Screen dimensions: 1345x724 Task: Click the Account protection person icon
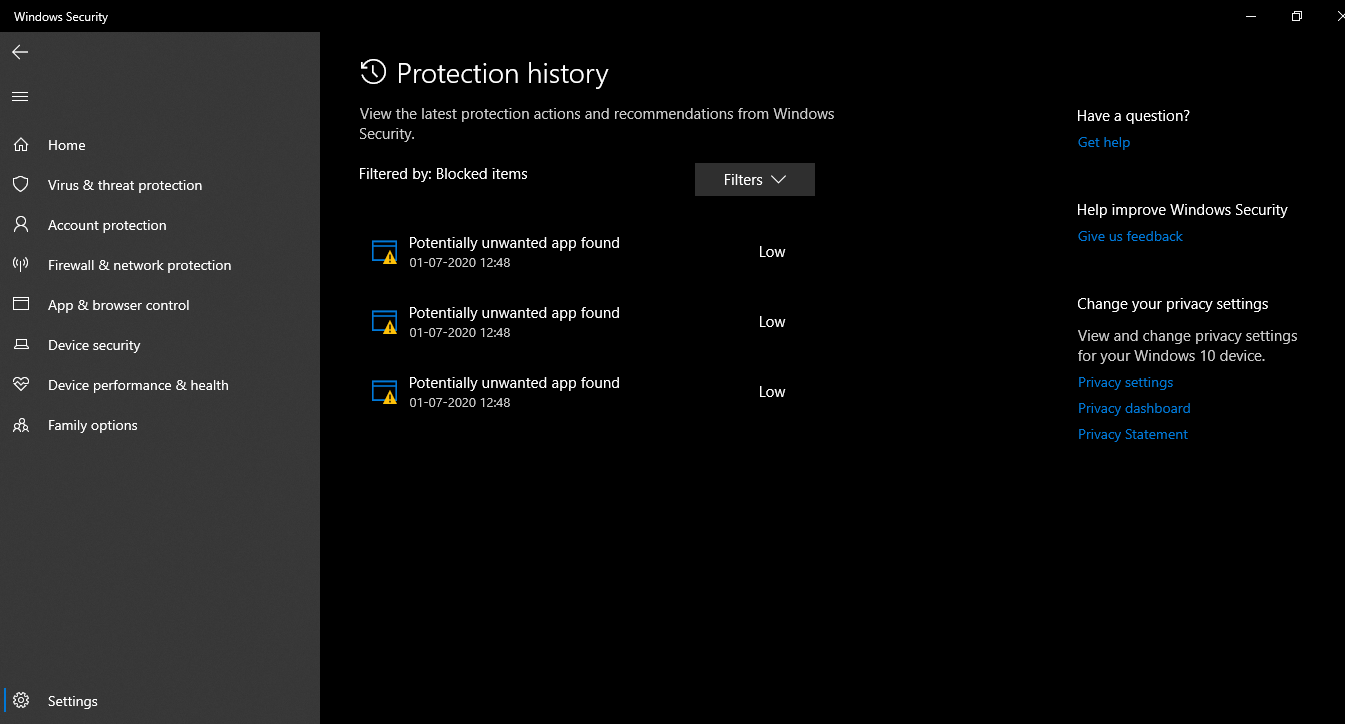[x=20, y=225]
